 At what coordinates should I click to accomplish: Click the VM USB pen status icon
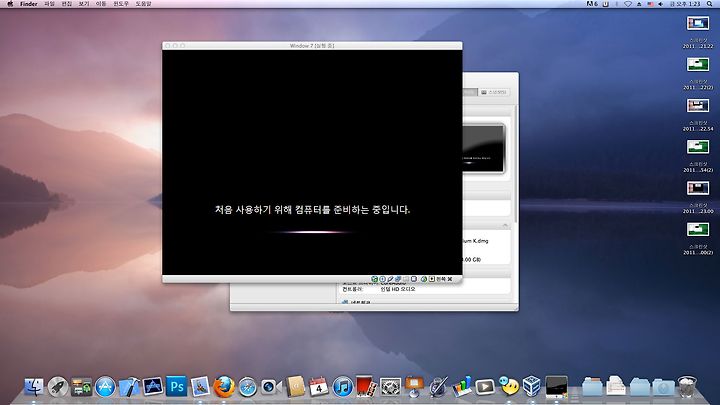click(x=390, y=279)
